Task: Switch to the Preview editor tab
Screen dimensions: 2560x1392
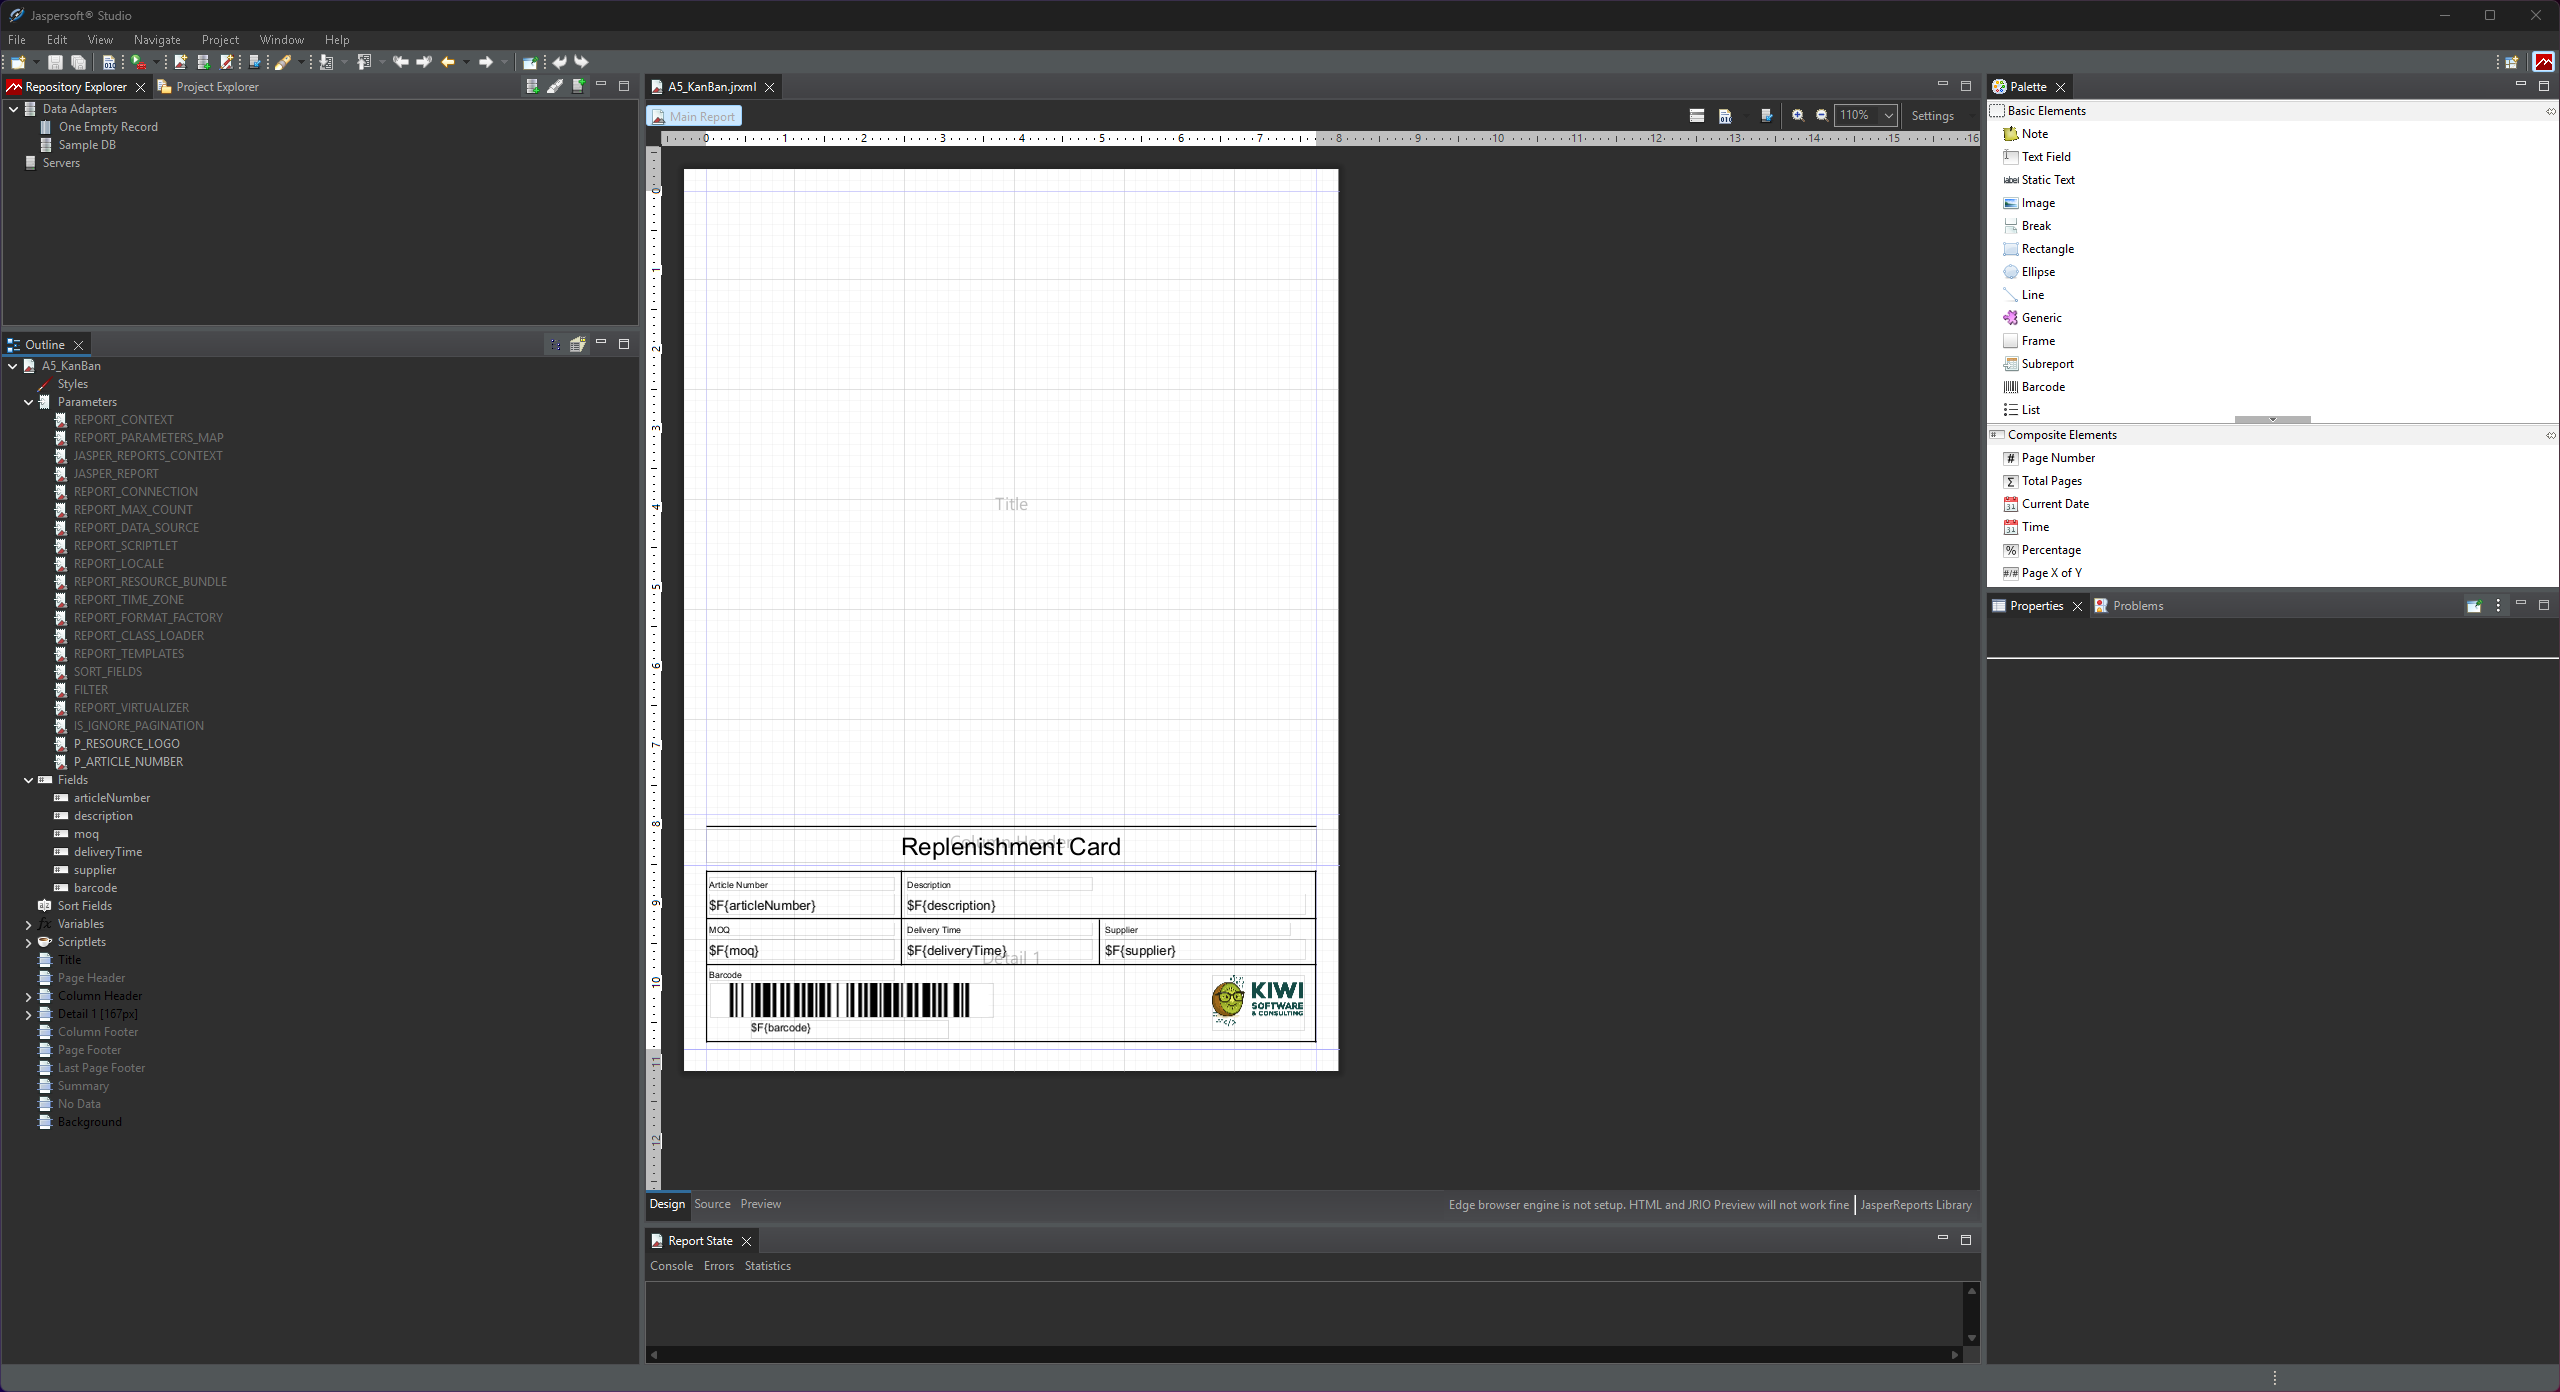Action: (760, 1204)
